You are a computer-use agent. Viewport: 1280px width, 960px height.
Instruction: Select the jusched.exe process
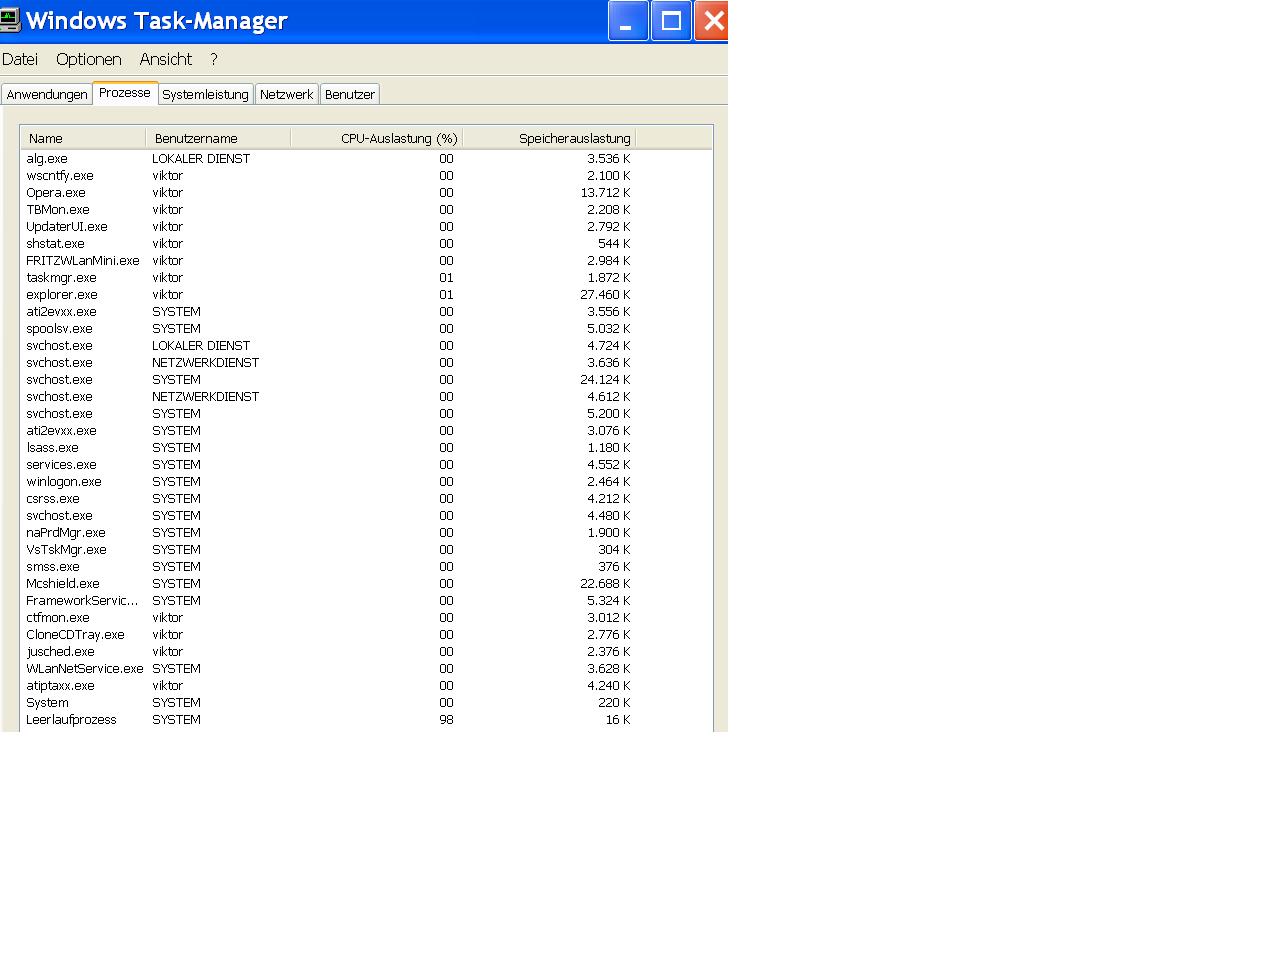366,652
